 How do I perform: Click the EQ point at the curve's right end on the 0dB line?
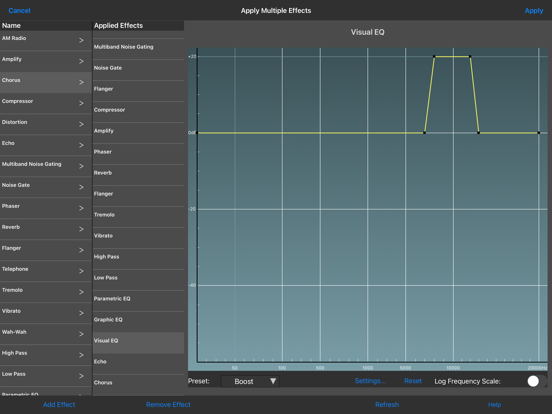tap(539, 133)
